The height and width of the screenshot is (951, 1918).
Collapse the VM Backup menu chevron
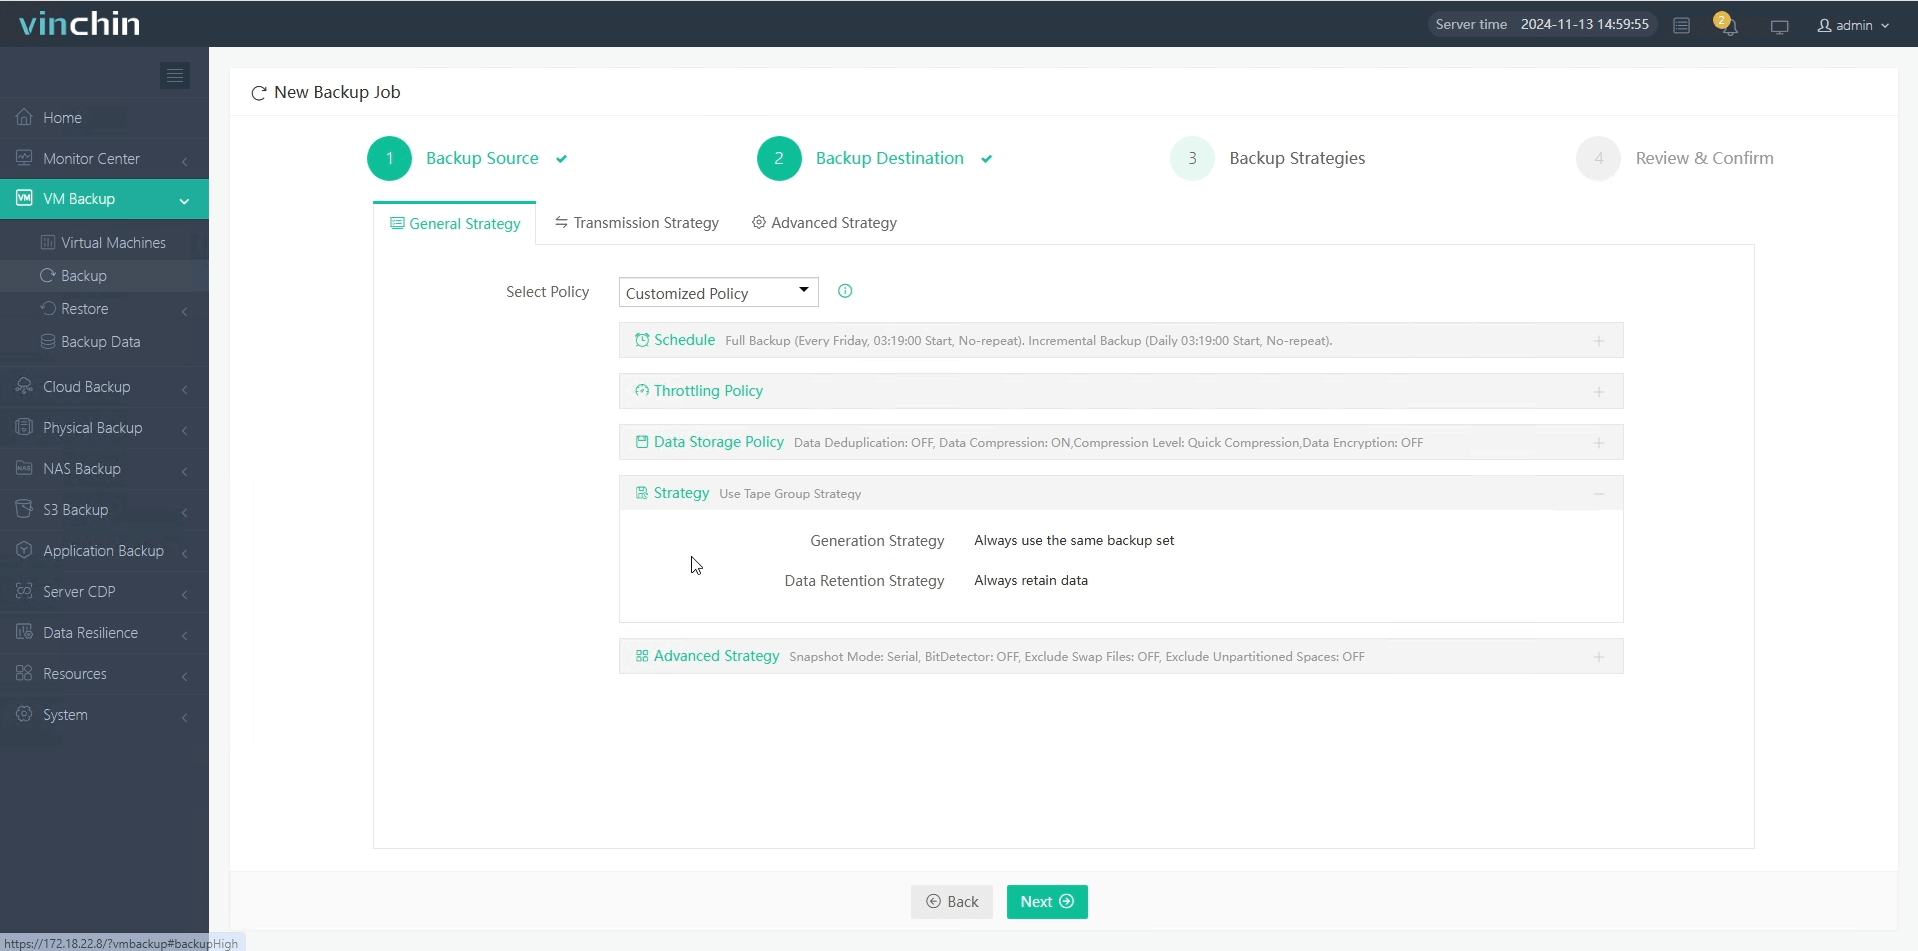click(184, 201)
